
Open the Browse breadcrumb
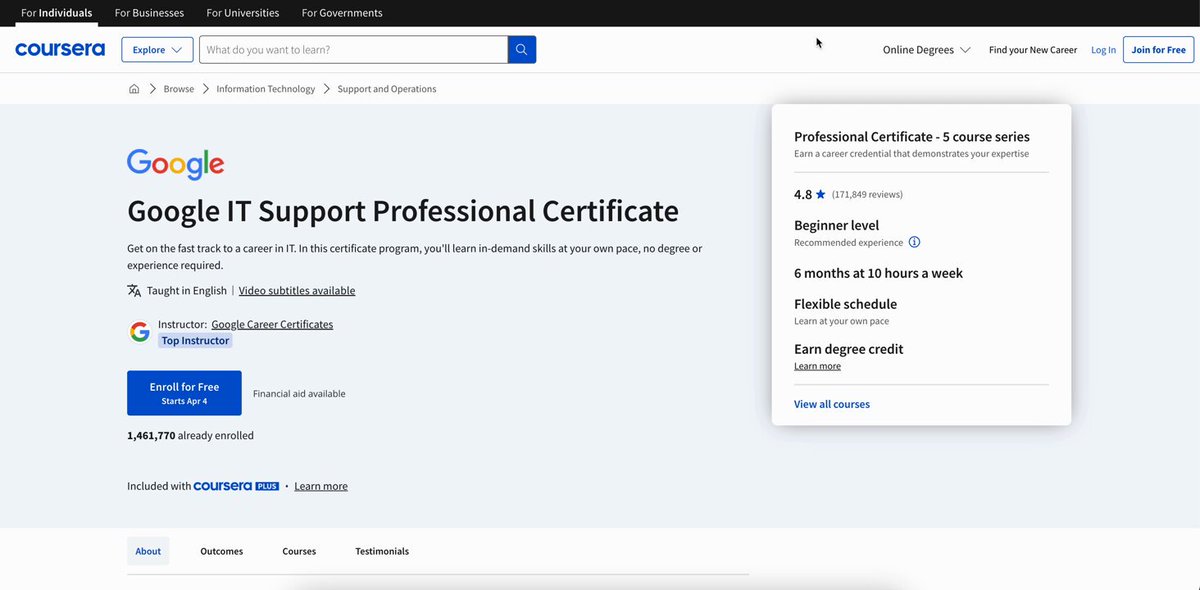click(x=179, y=89)
